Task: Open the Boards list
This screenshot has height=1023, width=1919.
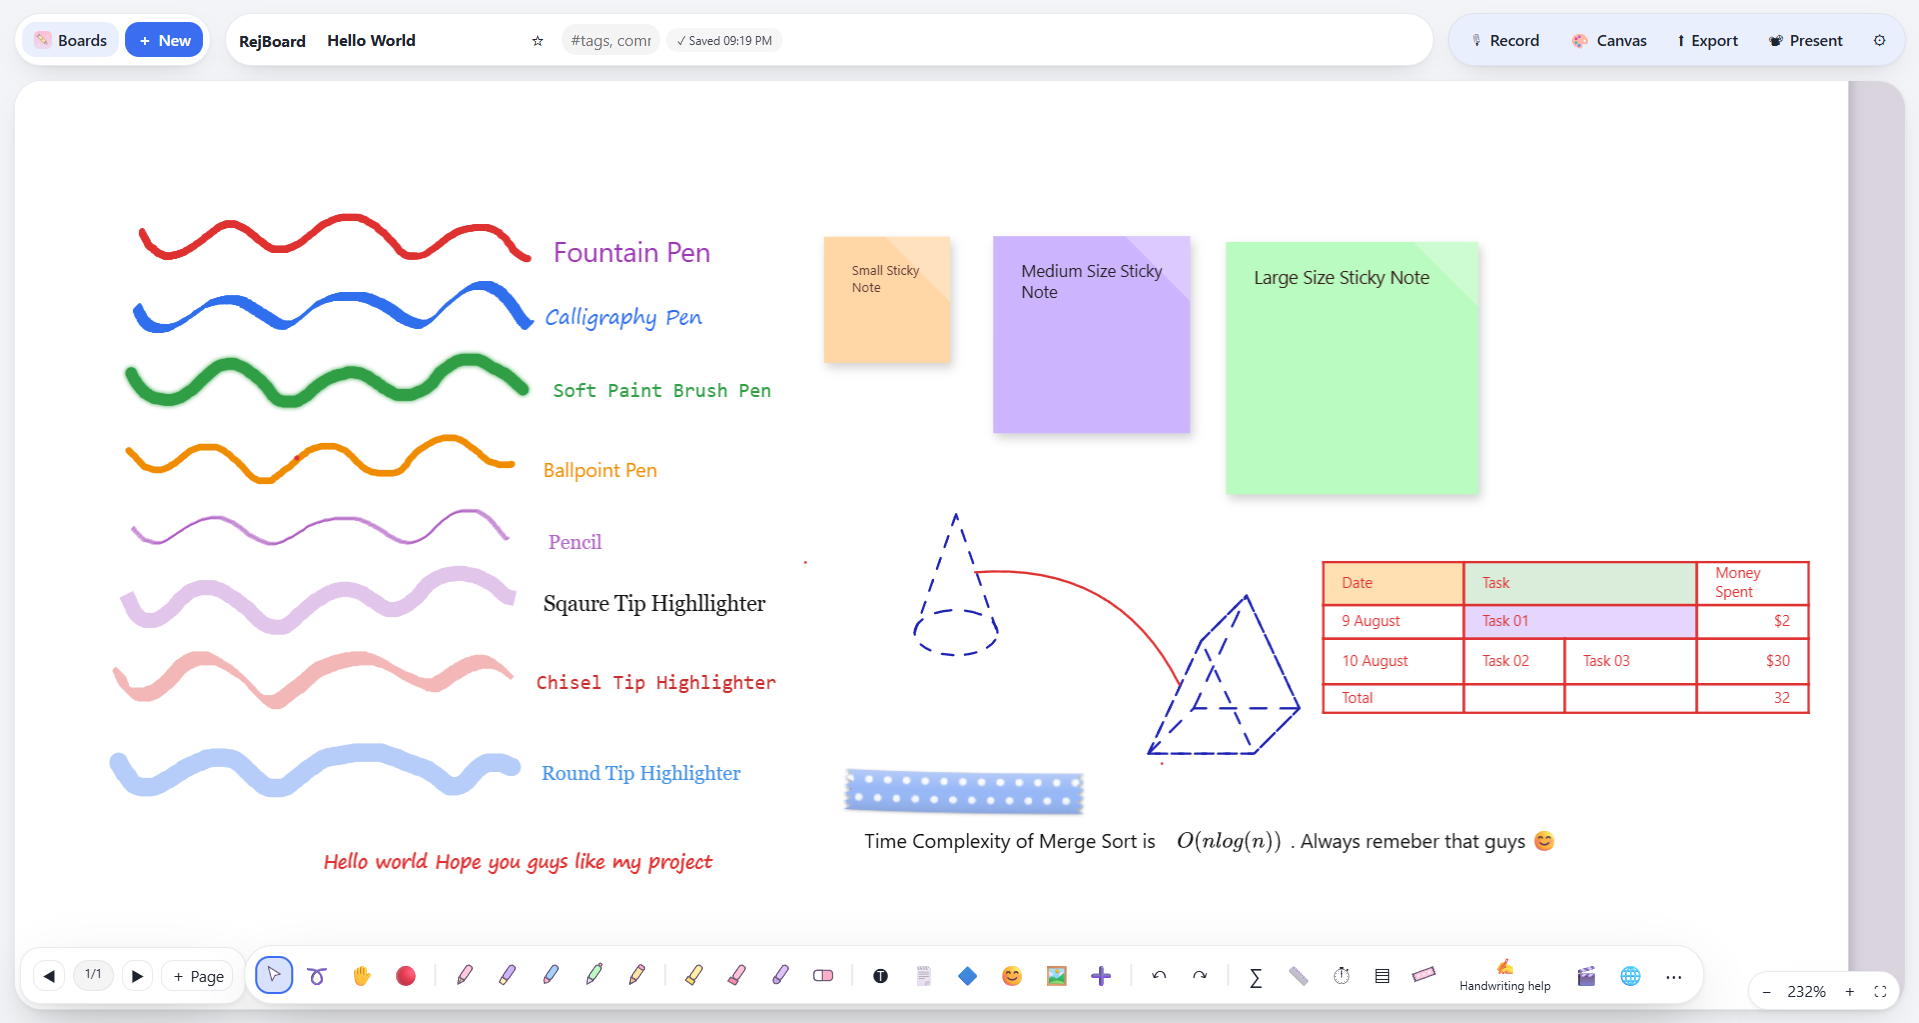Action: coord(70,40)
